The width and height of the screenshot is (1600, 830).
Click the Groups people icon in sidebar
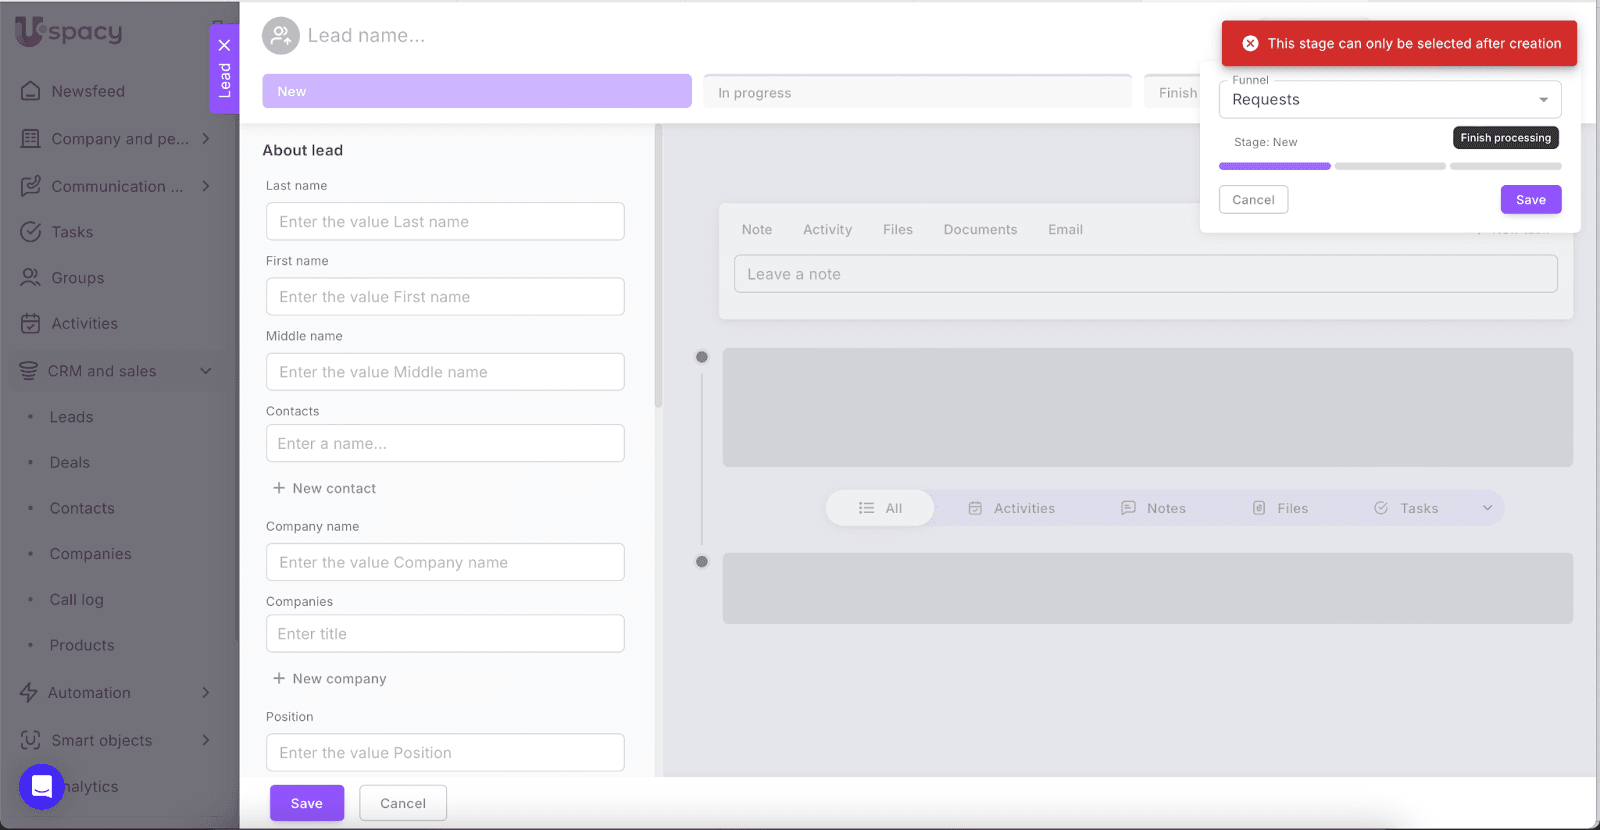coord(31,278)
